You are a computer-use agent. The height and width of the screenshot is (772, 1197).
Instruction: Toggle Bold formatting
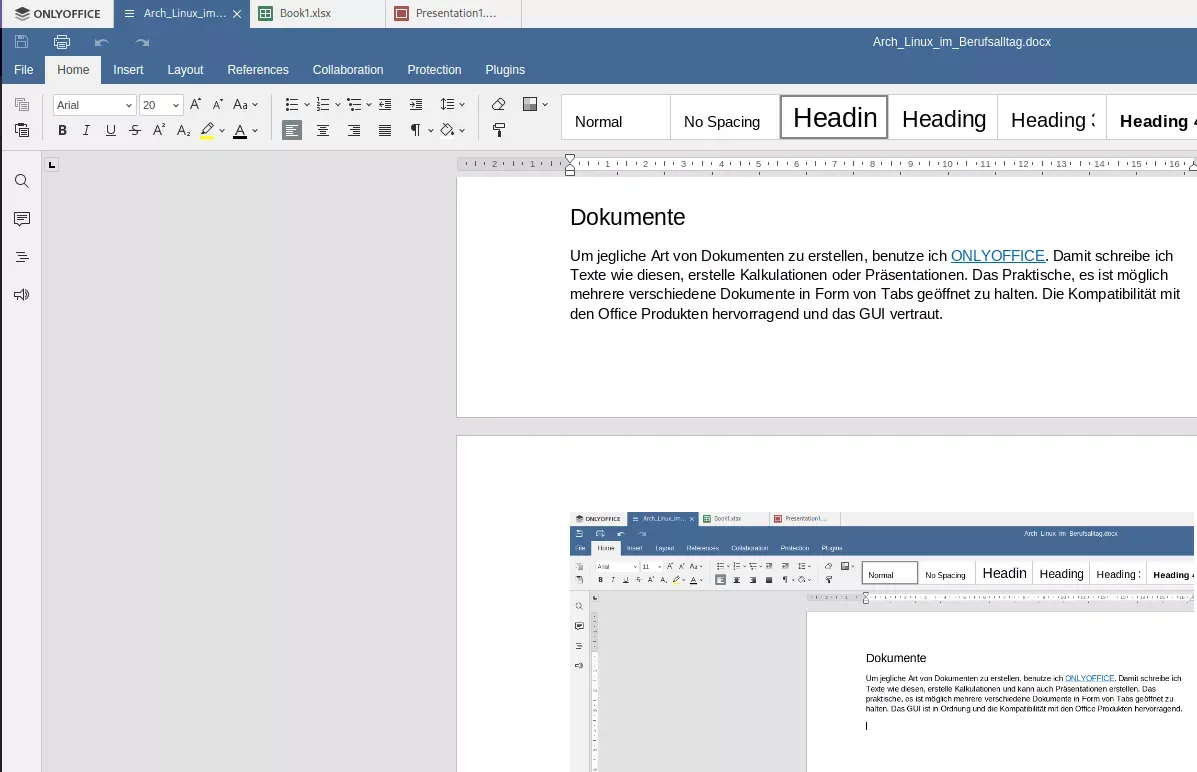coord(63,131)
